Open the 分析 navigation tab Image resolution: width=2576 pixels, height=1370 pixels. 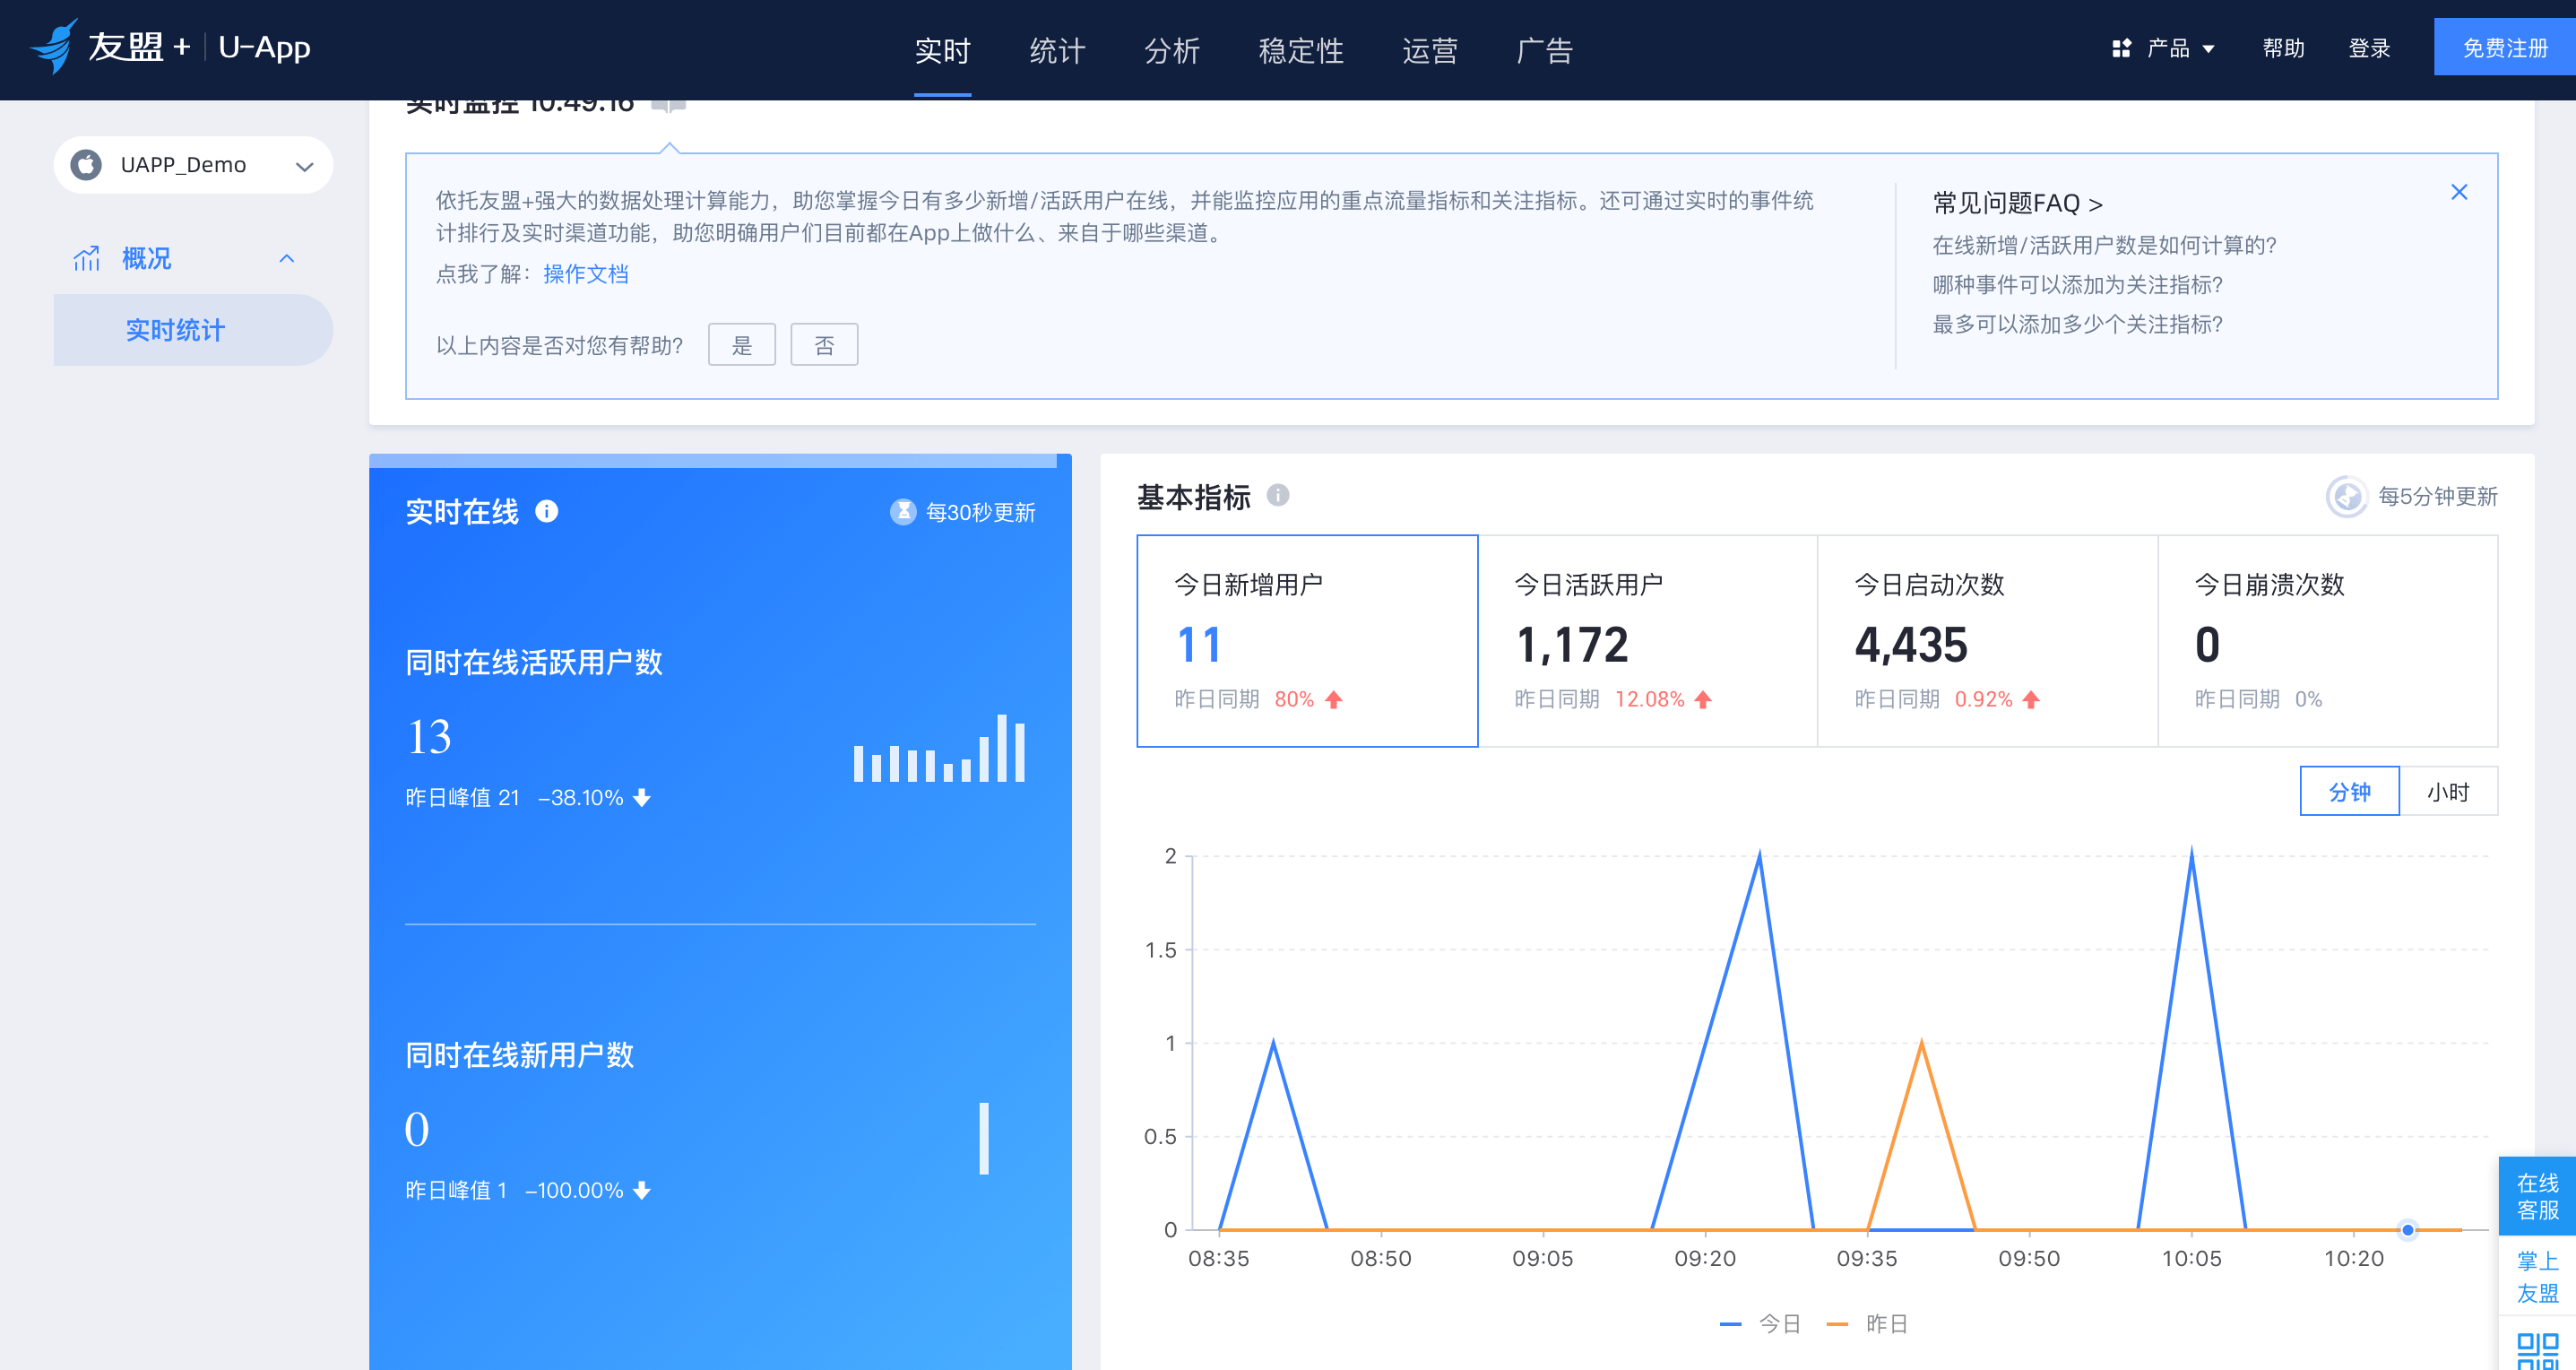pos(1171,50)
